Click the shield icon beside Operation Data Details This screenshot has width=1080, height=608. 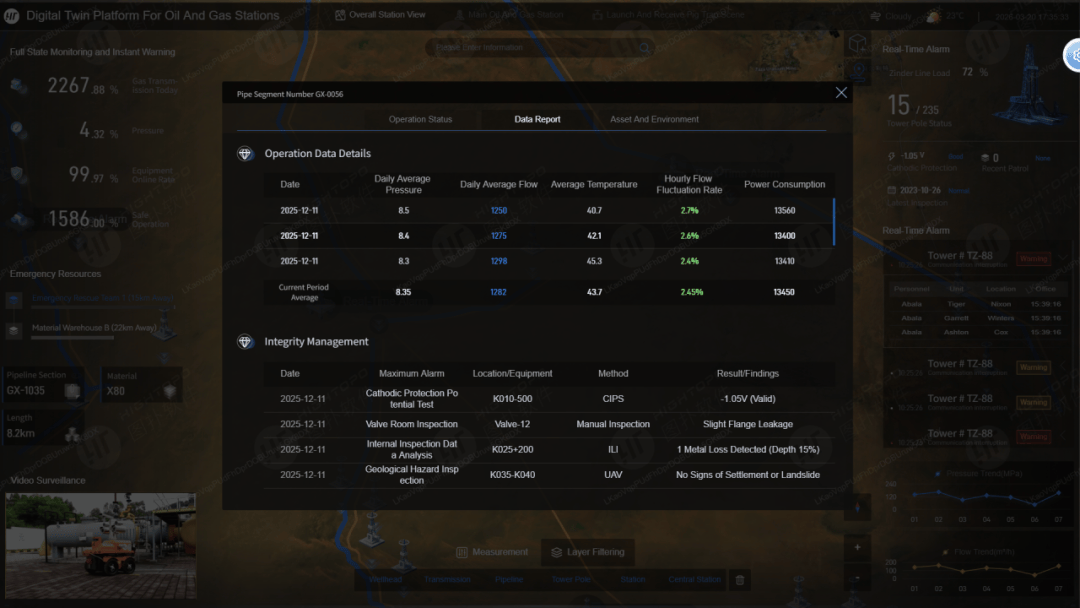tap(245, 154)
